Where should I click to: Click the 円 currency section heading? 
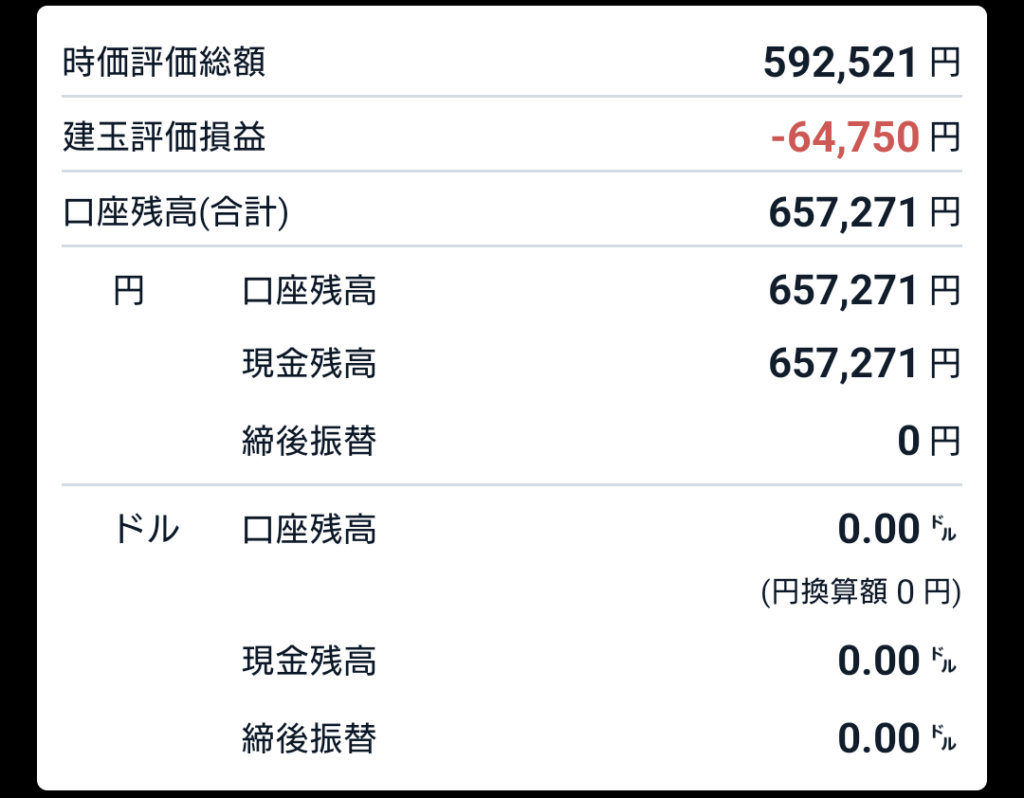point(128,291)
